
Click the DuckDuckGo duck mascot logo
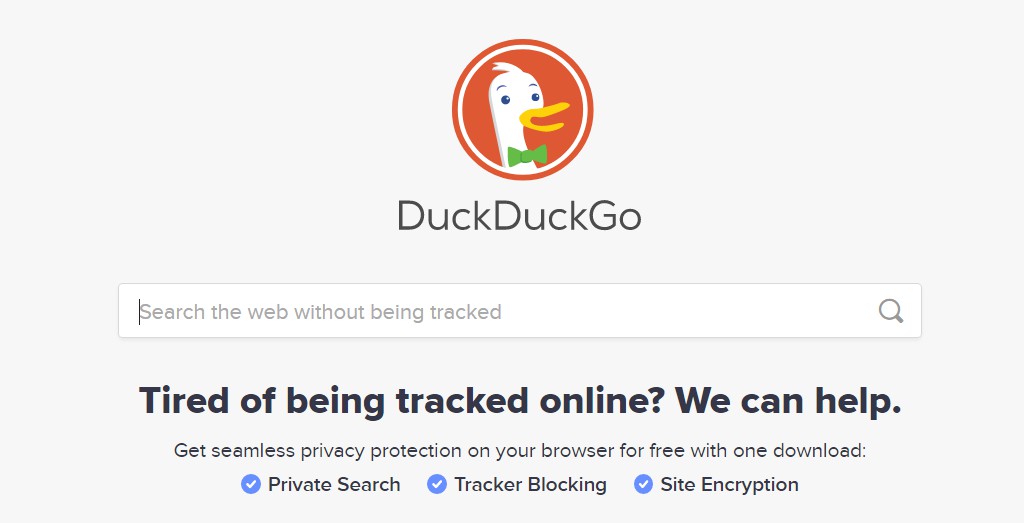pos(522,110)
